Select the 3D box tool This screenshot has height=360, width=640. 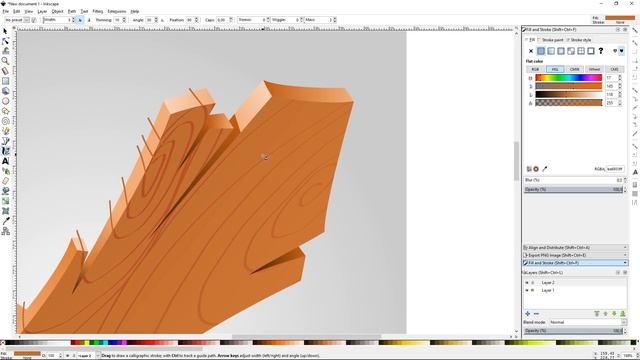[5, 91]
